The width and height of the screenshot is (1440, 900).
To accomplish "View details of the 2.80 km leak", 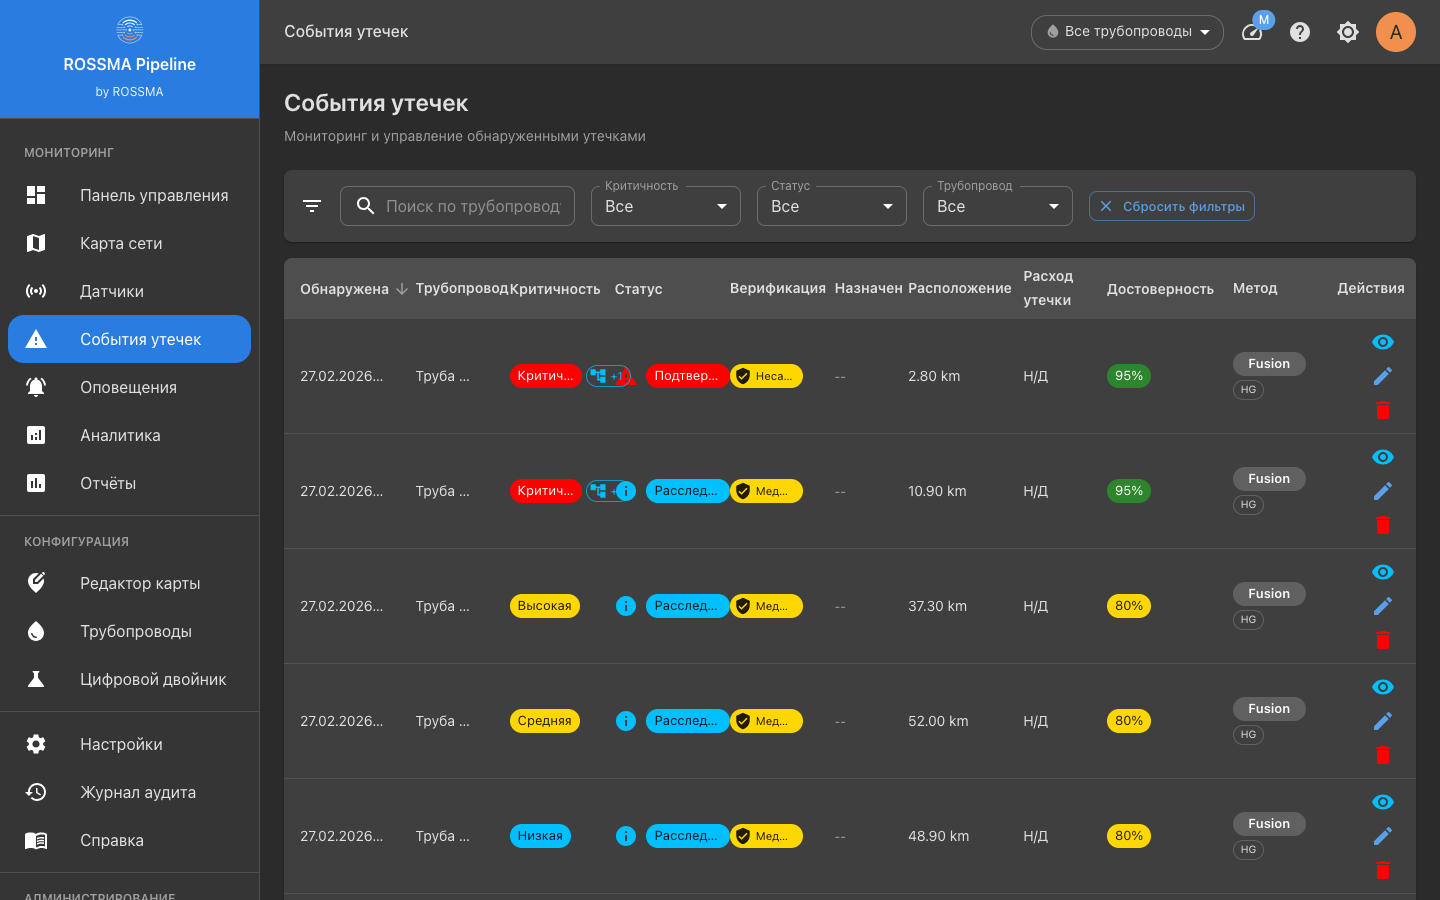I will click(1383, 342).
